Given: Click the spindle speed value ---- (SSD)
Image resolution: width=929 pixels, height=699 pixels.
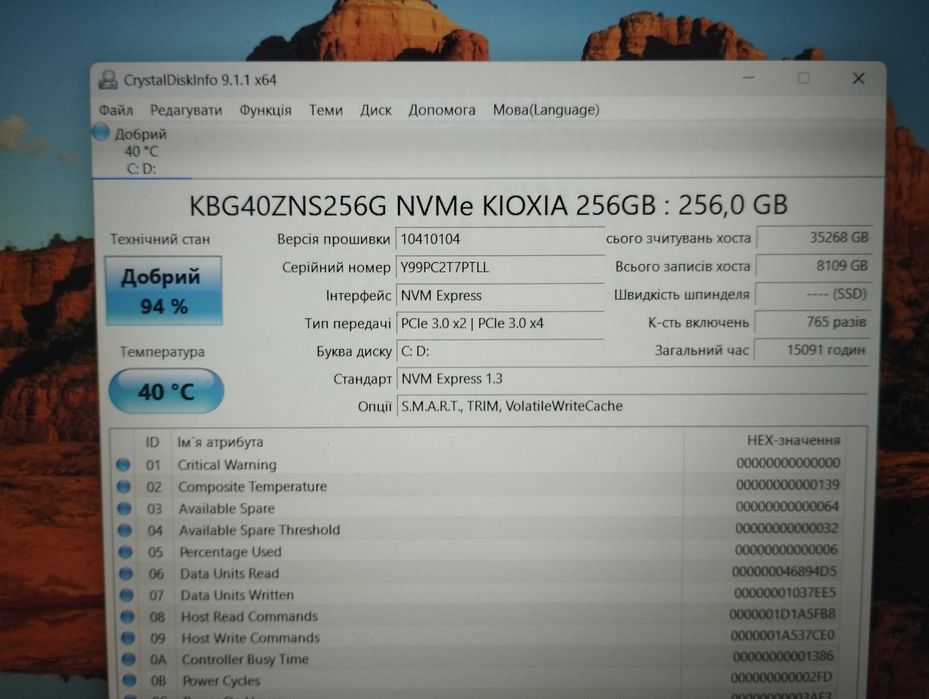Looking at the screenshot, I should pyautogui.click(x=812, y=294).
